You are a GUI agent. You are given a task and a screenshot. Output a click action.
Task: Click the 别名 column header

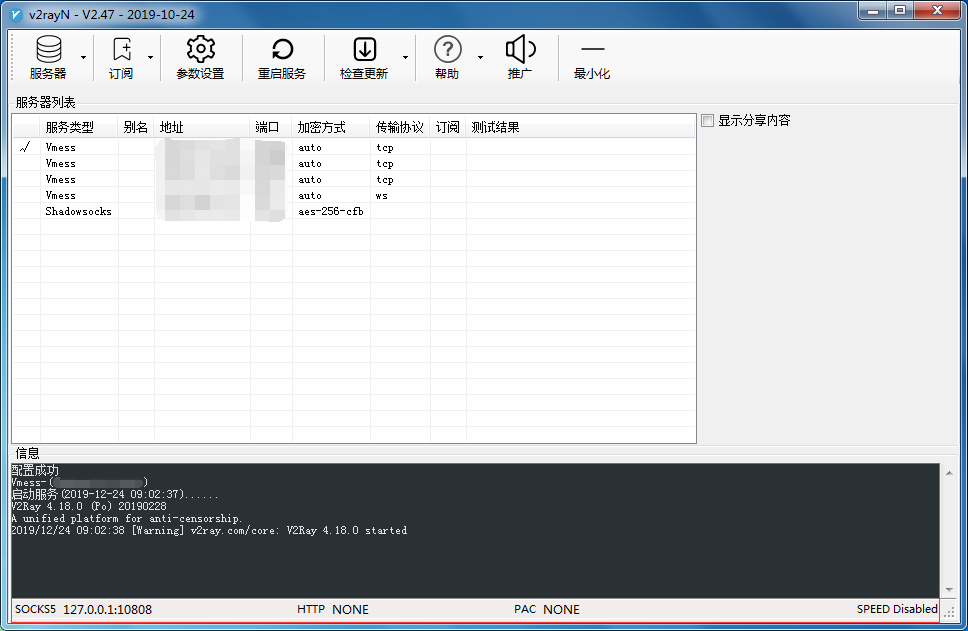[x=136, y=127]
